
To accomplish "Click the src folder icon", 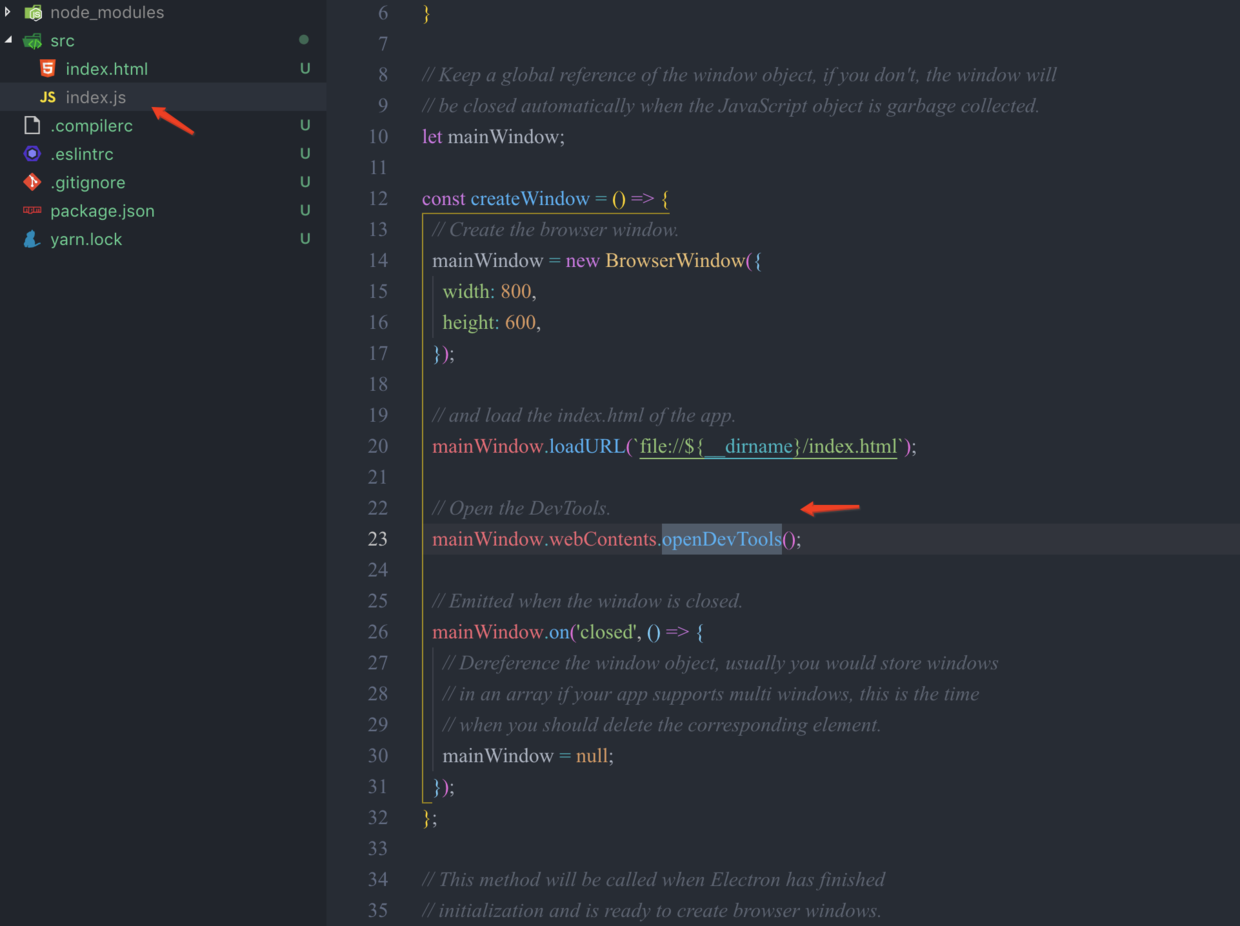I will click(x=33, y=41).
